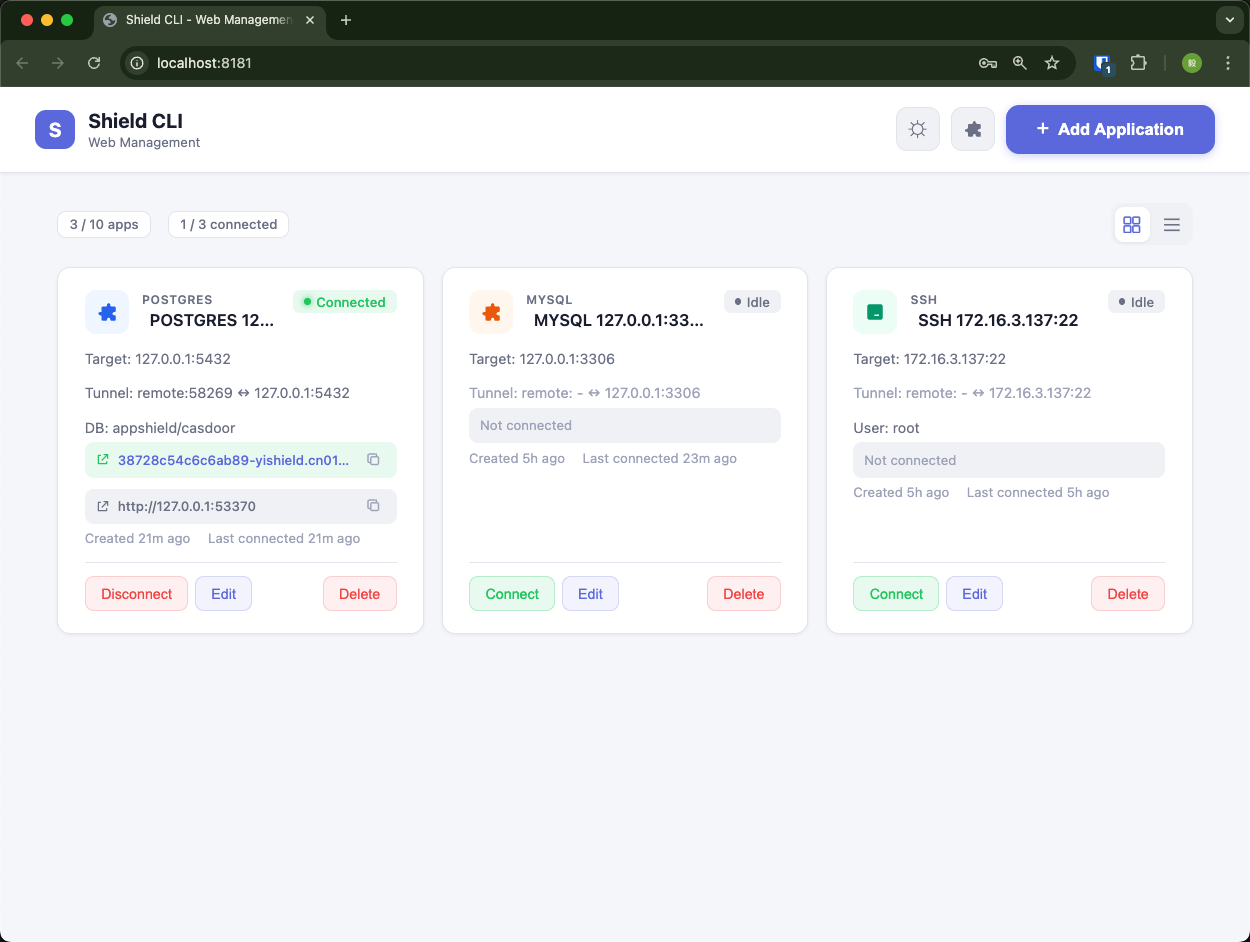Image resolution: width=1250 pixels, height=942 pixels.
Task: Open the plugins puzzle icon in header
Action: coord(973,129)
